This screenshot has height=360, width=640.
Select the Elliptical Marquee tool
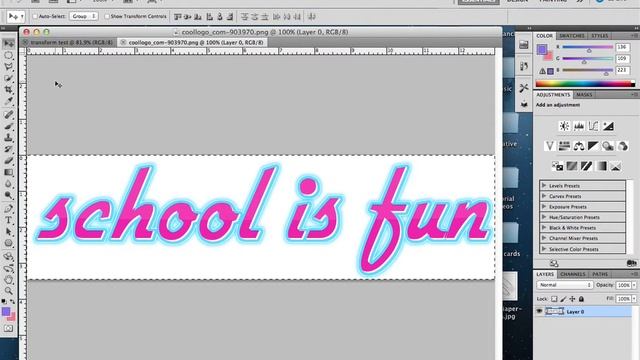pos(9,55)
